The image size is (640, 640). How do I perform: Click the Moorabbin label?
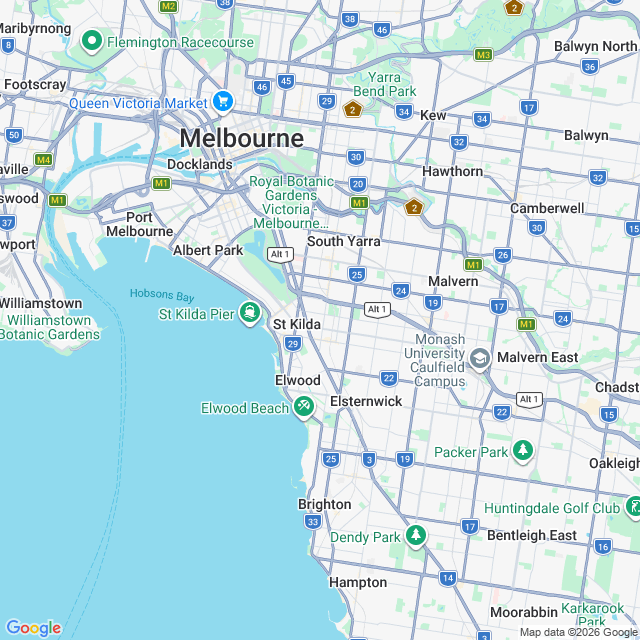(524, 612)
